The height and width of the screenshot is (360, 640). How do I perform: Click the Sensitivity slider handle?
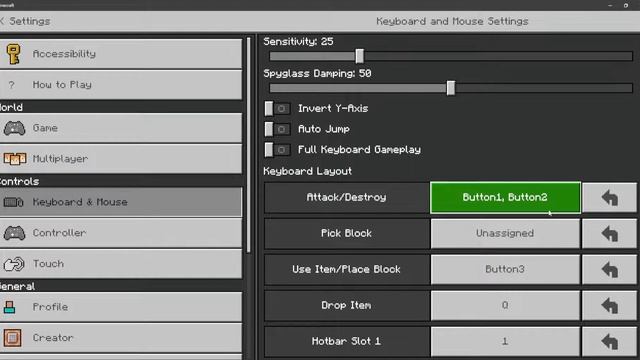[360, 56]
